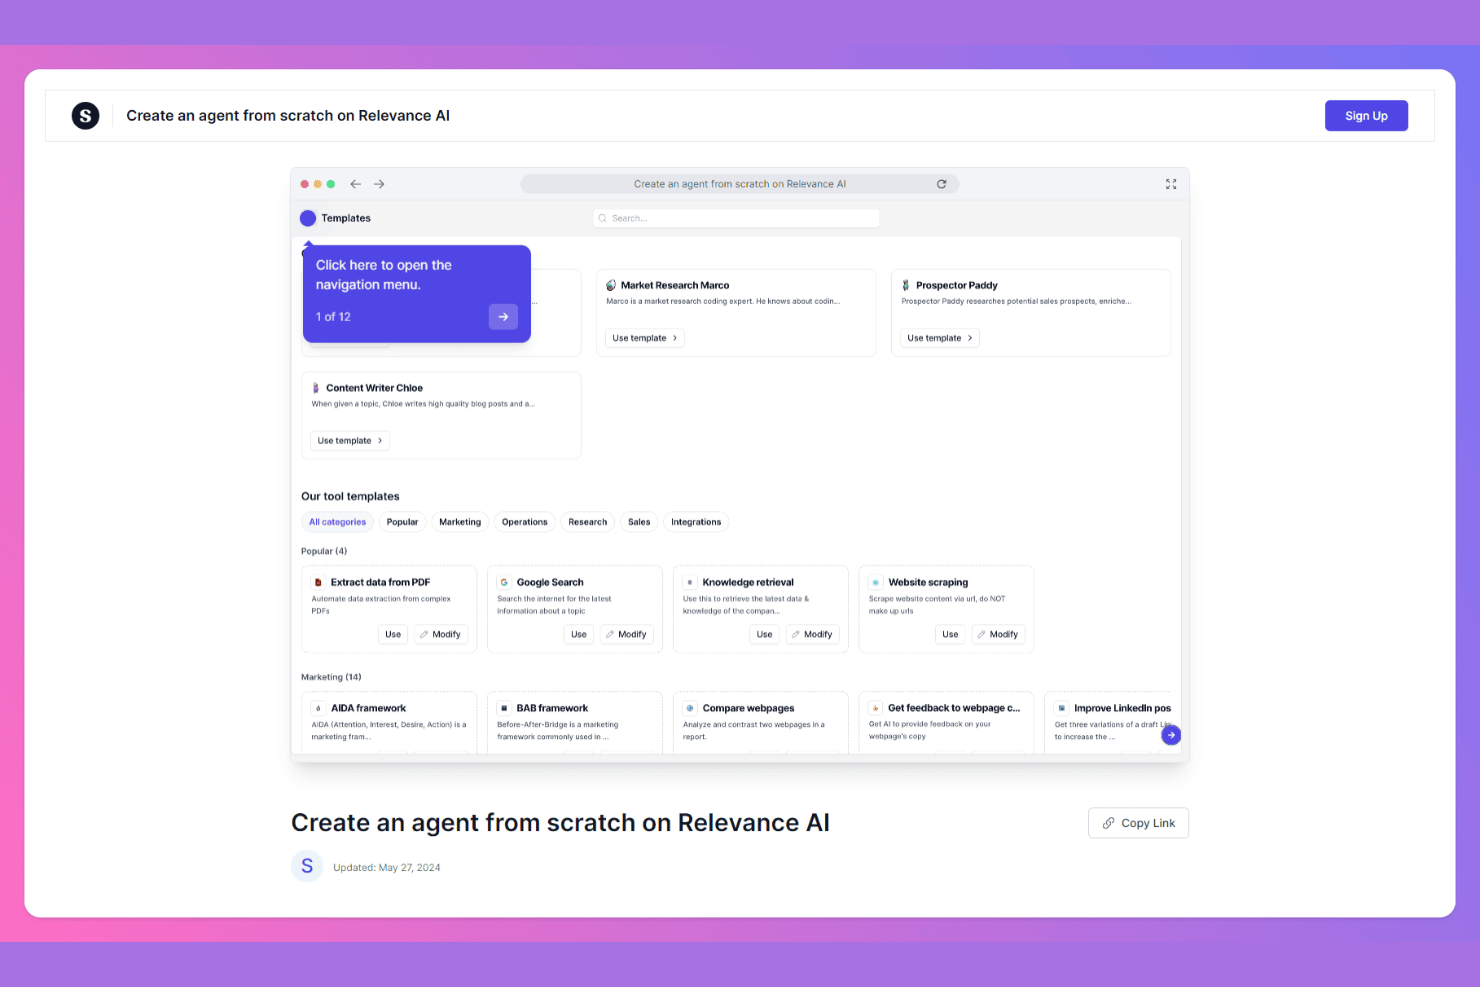Use the Market Research Marco template
Viewport: 1480px width, 987px height.
645,338
